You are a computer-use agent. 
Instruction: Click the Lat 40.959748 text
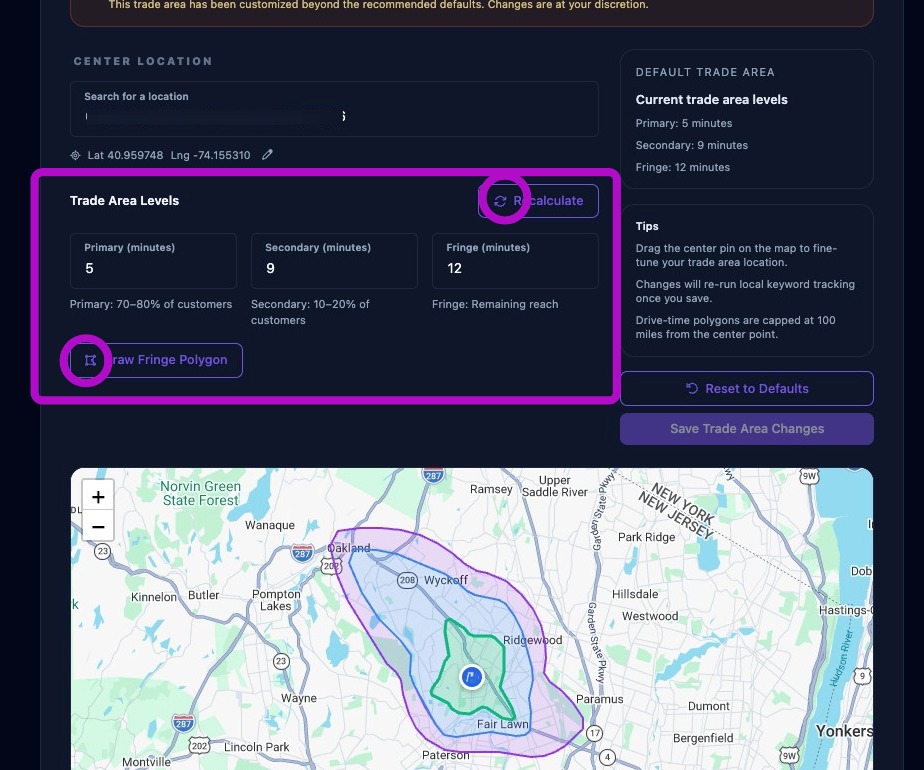point(125,156)
